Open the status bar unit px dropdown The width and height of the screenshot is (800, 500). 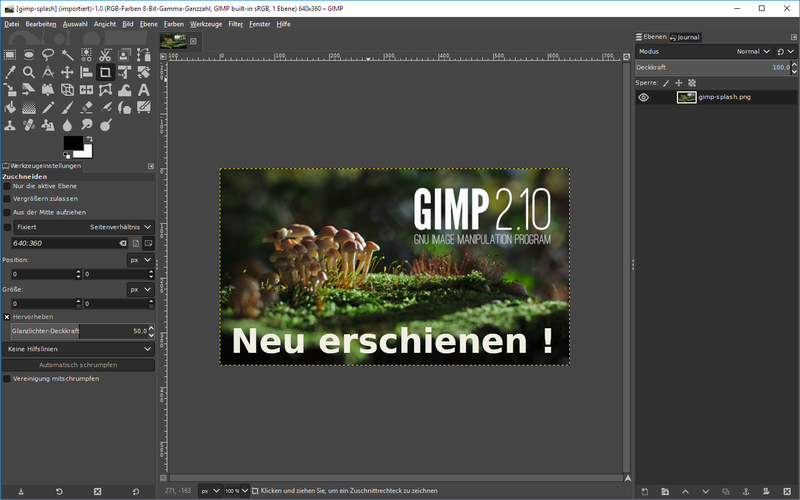coord(210,491)
